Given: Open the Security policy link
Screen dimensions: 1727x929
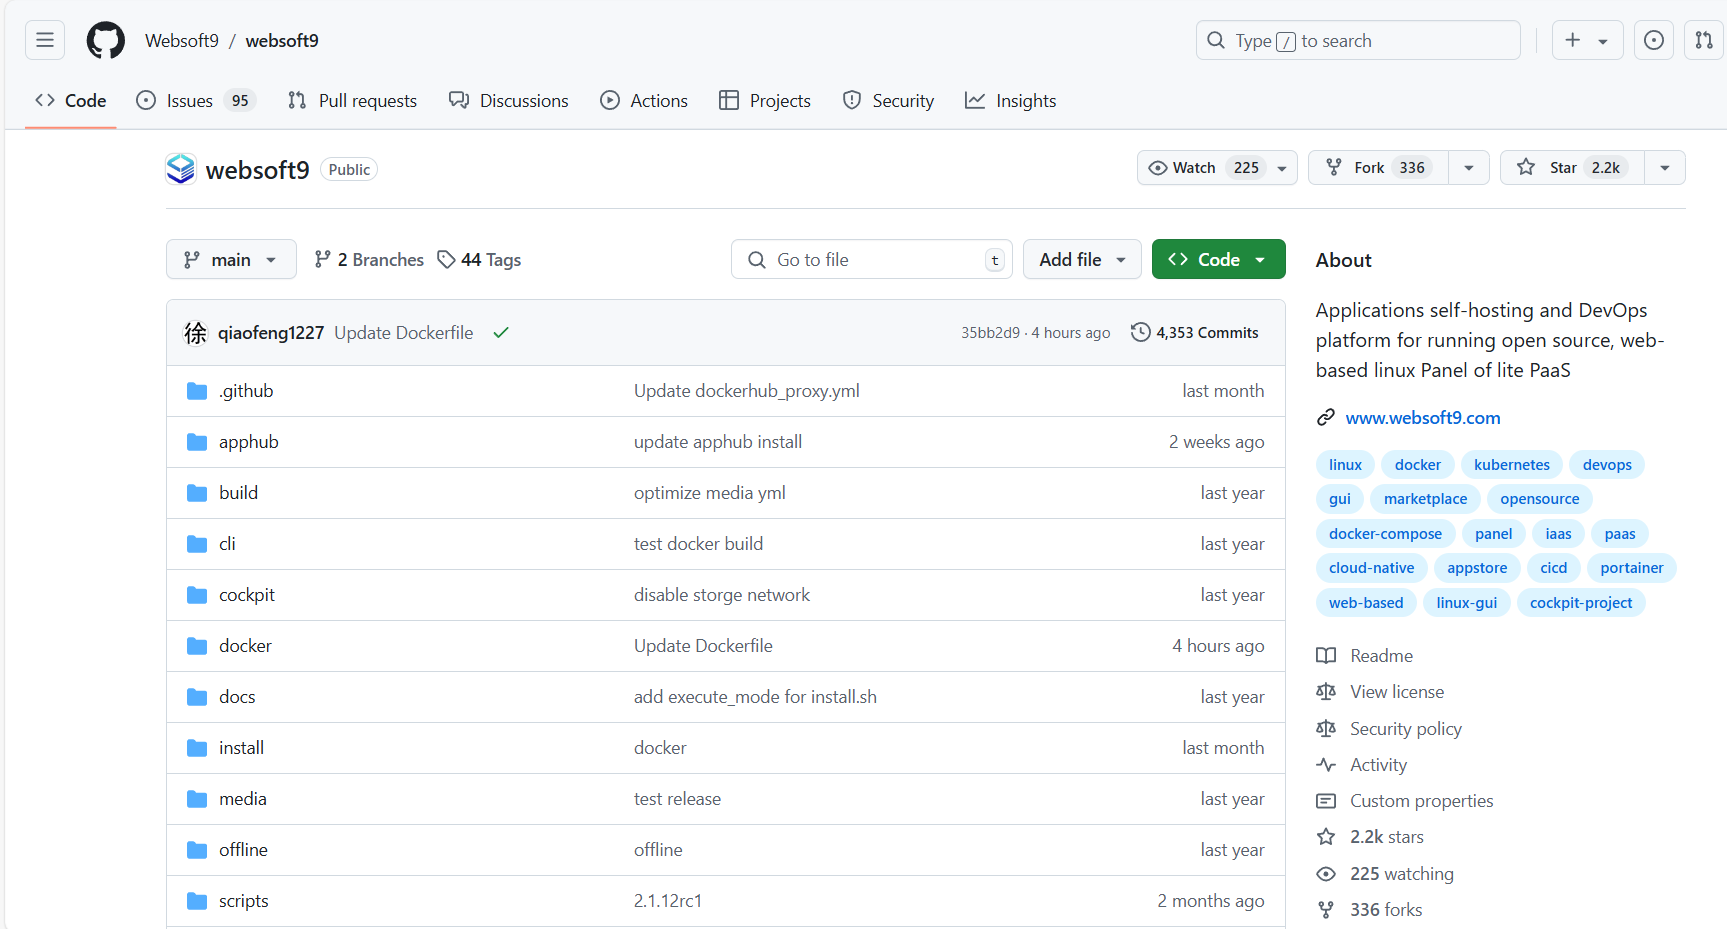Looking at the screenshot, I should 1406,729.
